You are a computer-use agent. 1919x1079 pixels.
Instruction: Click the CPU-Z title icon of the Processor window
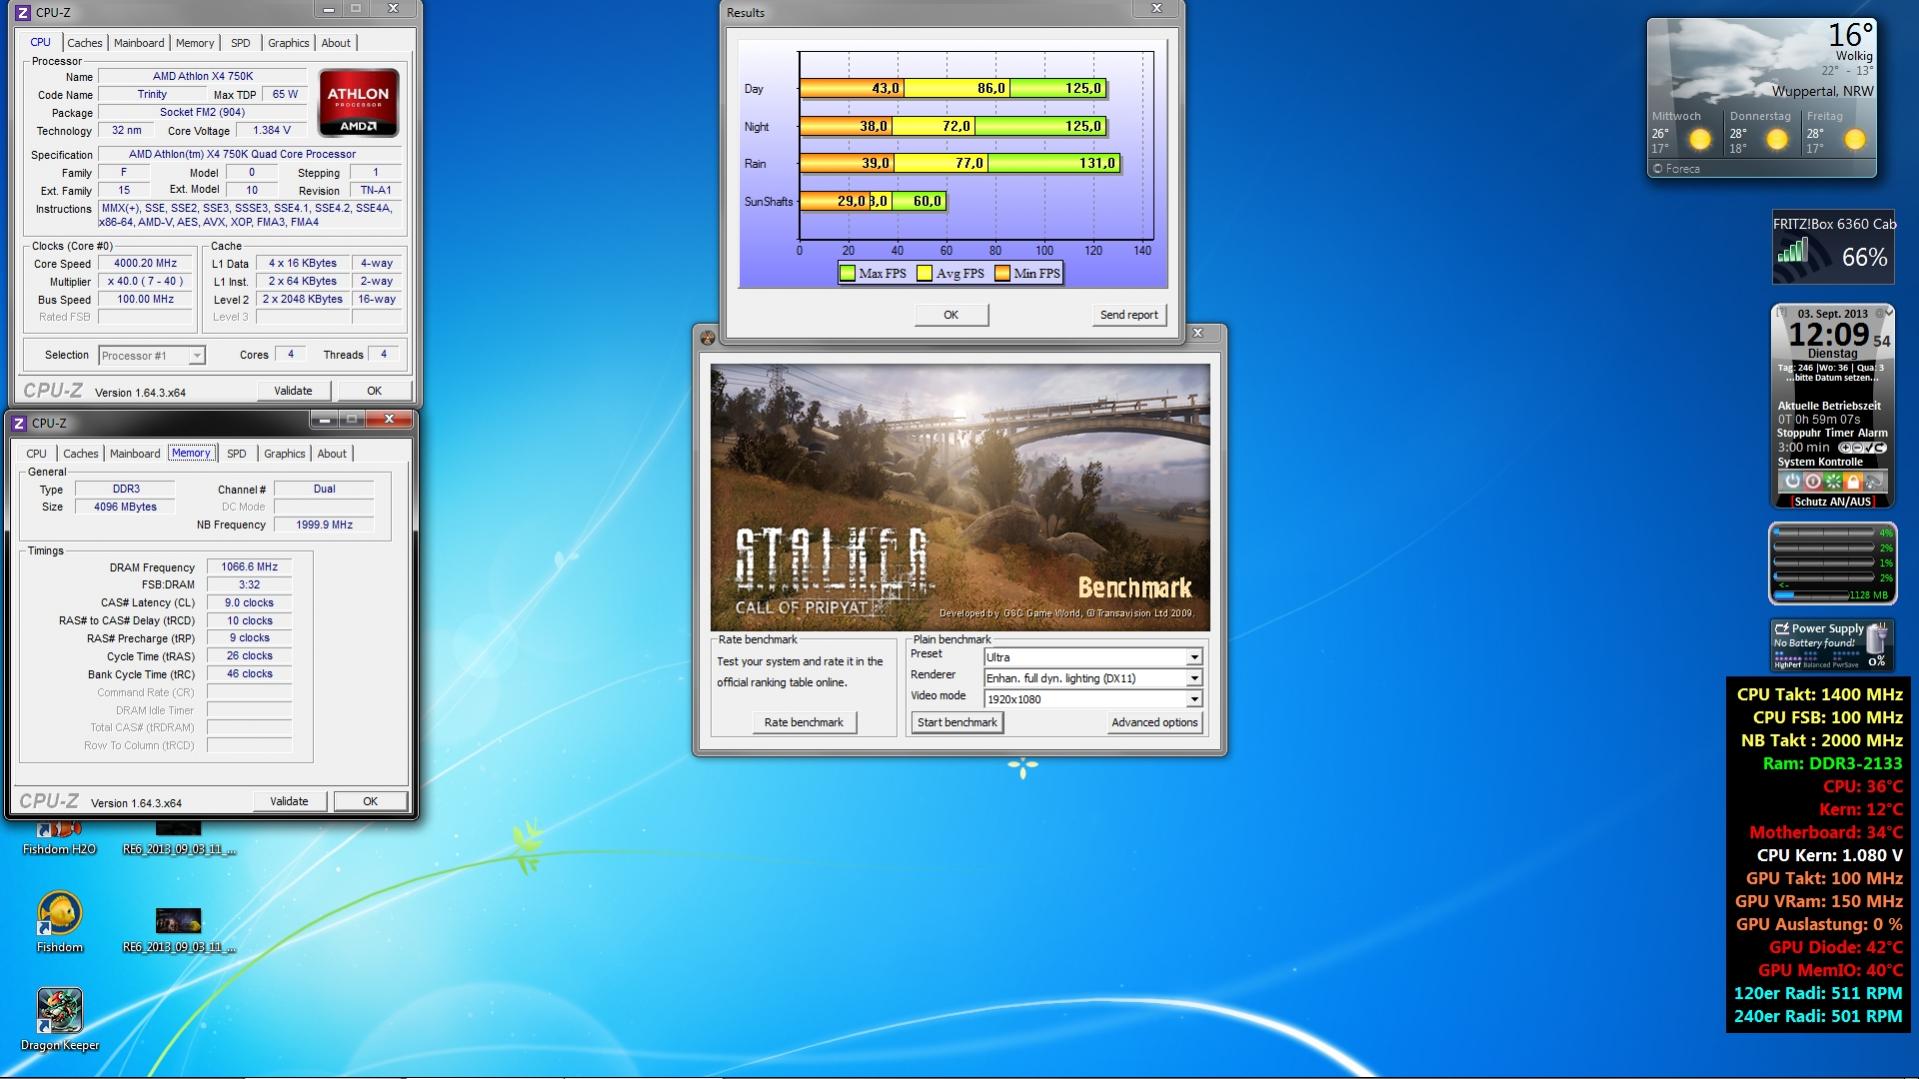(22, 13)
